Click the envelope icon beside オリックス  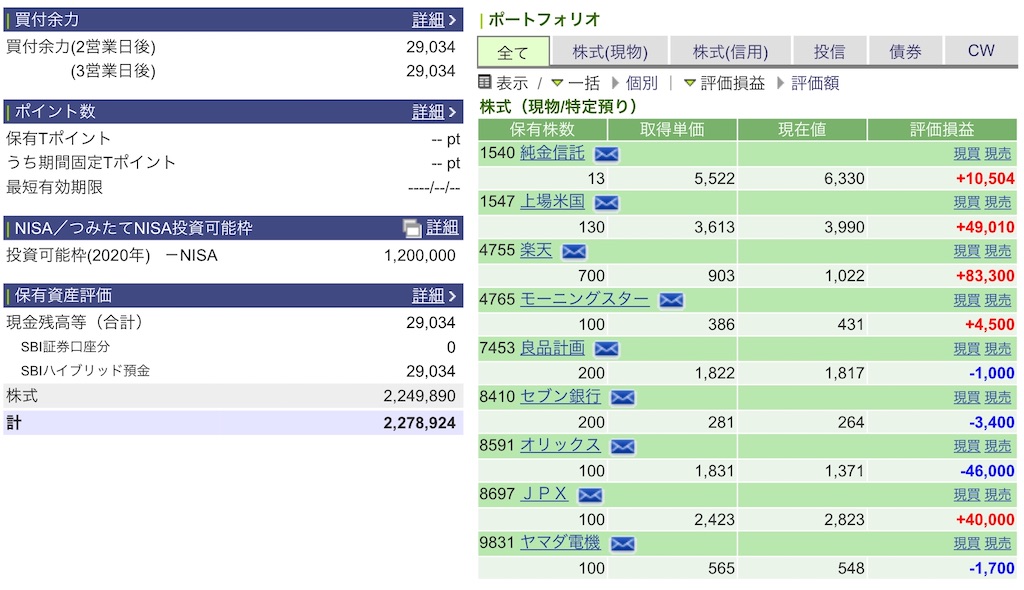tap(622, 446)
